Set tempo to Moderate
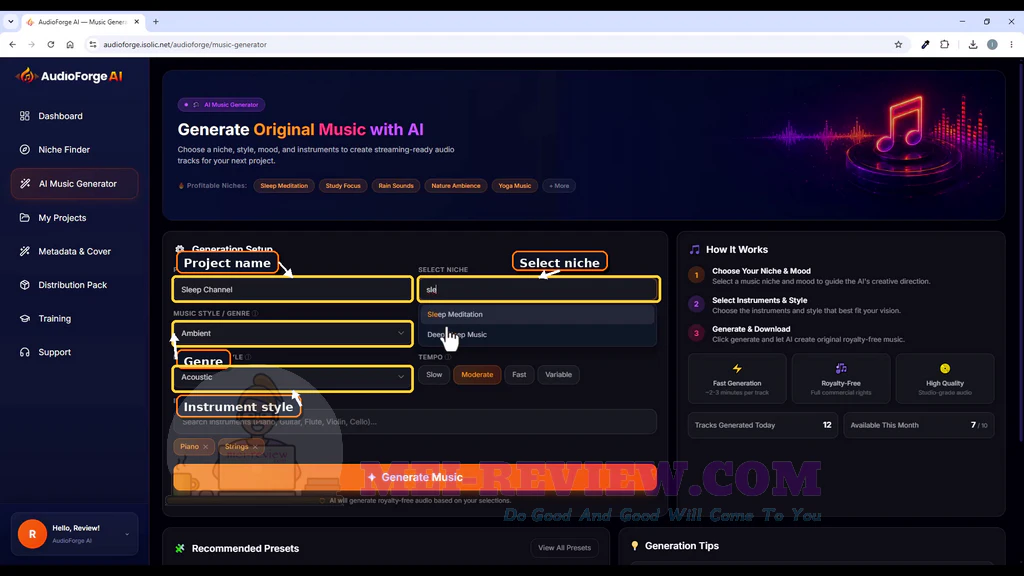The height and width of the screenshot is (576, 1024). (477, 375)
